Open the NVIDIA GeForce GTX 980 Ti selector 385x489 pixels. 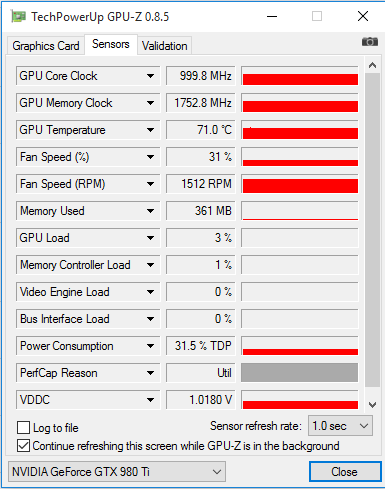pos(117,472)
